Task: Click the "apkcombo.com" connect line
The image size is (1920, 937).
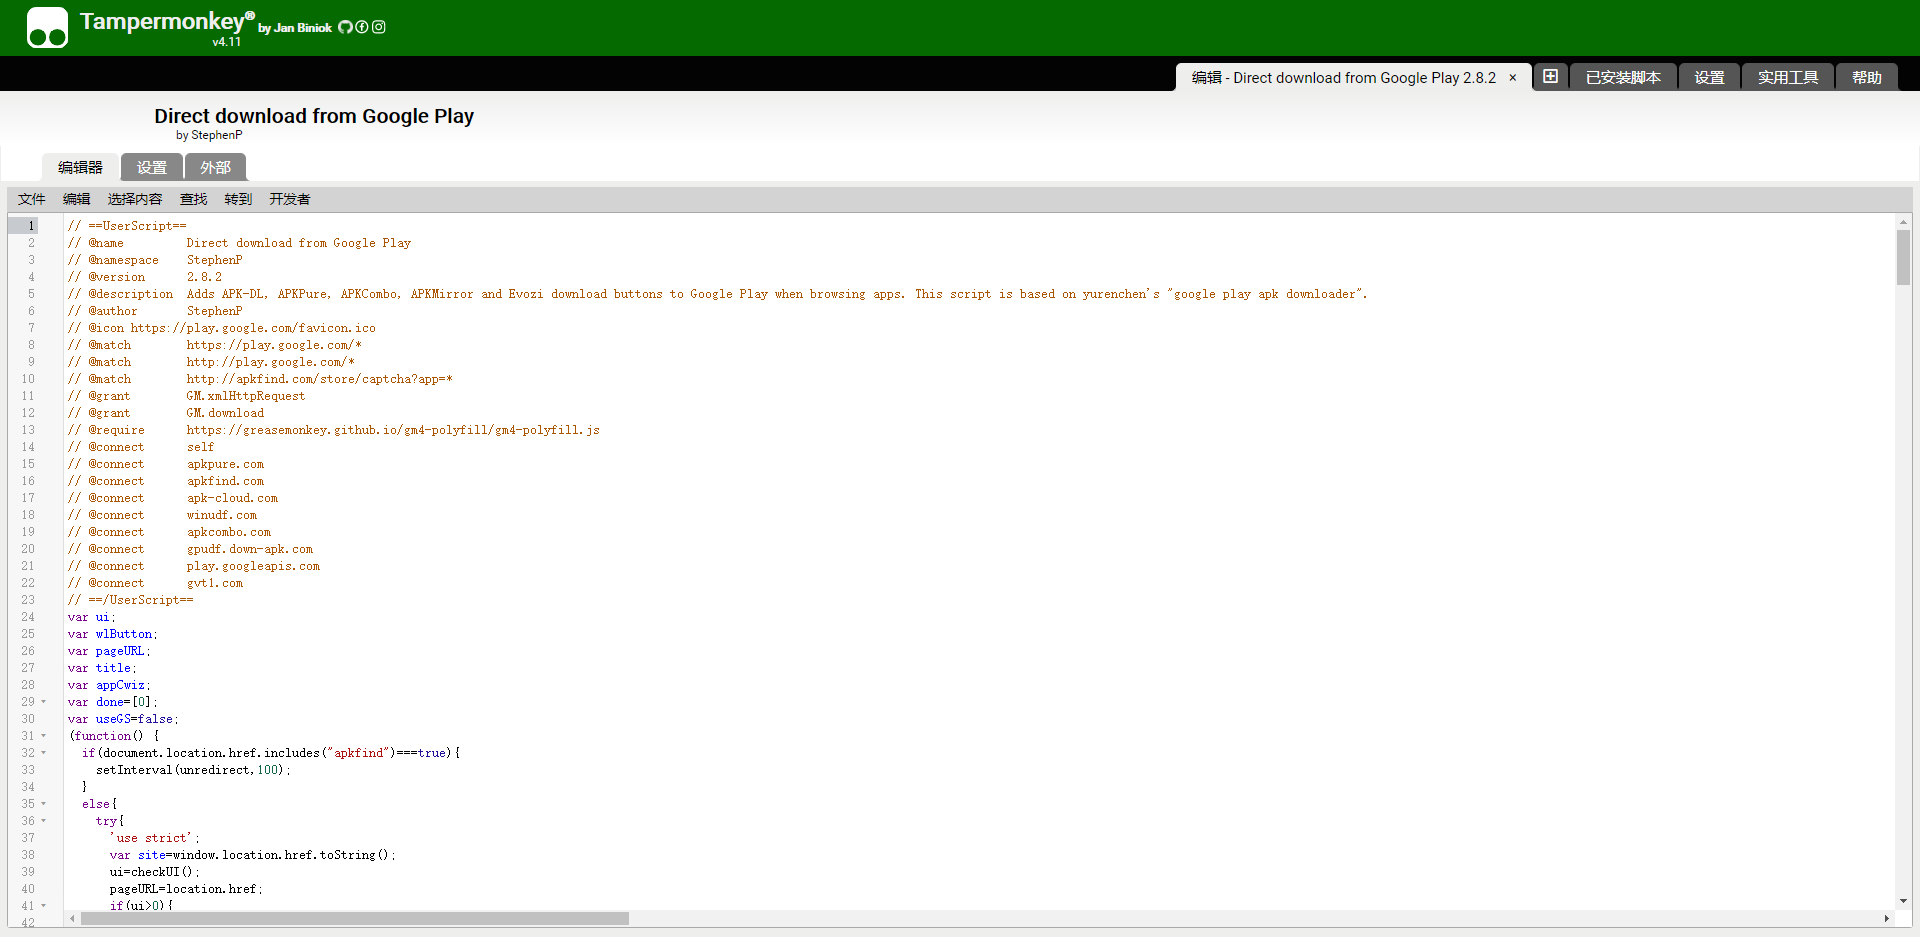Action: (x=229, y=532)
